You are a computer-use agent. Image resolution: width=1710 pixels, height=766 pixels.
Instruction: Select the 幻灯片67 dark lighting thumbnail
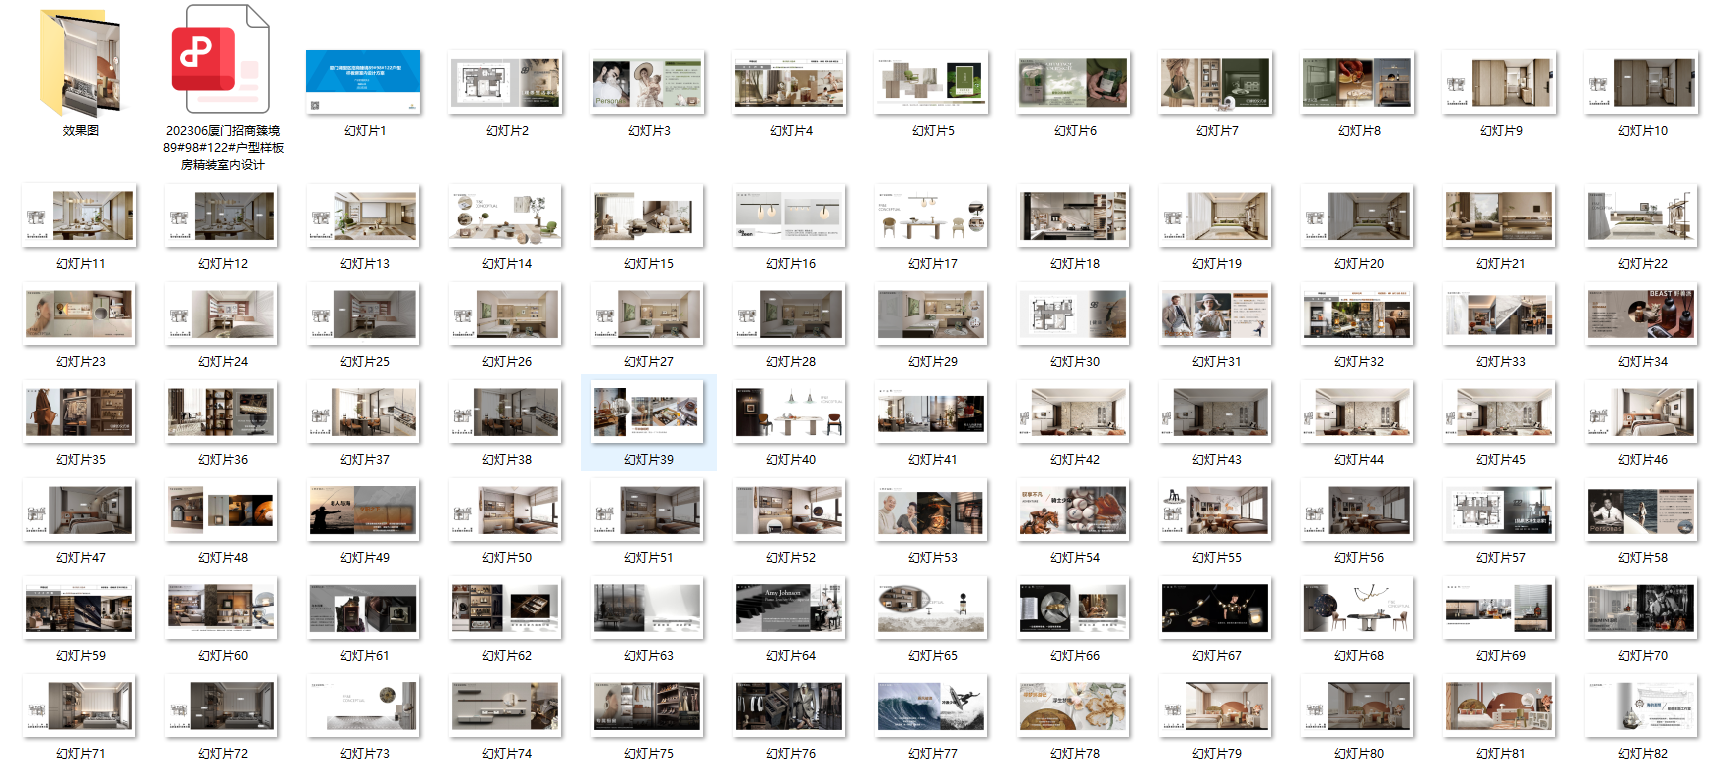pyautogui.click(x=1216, y=608)
